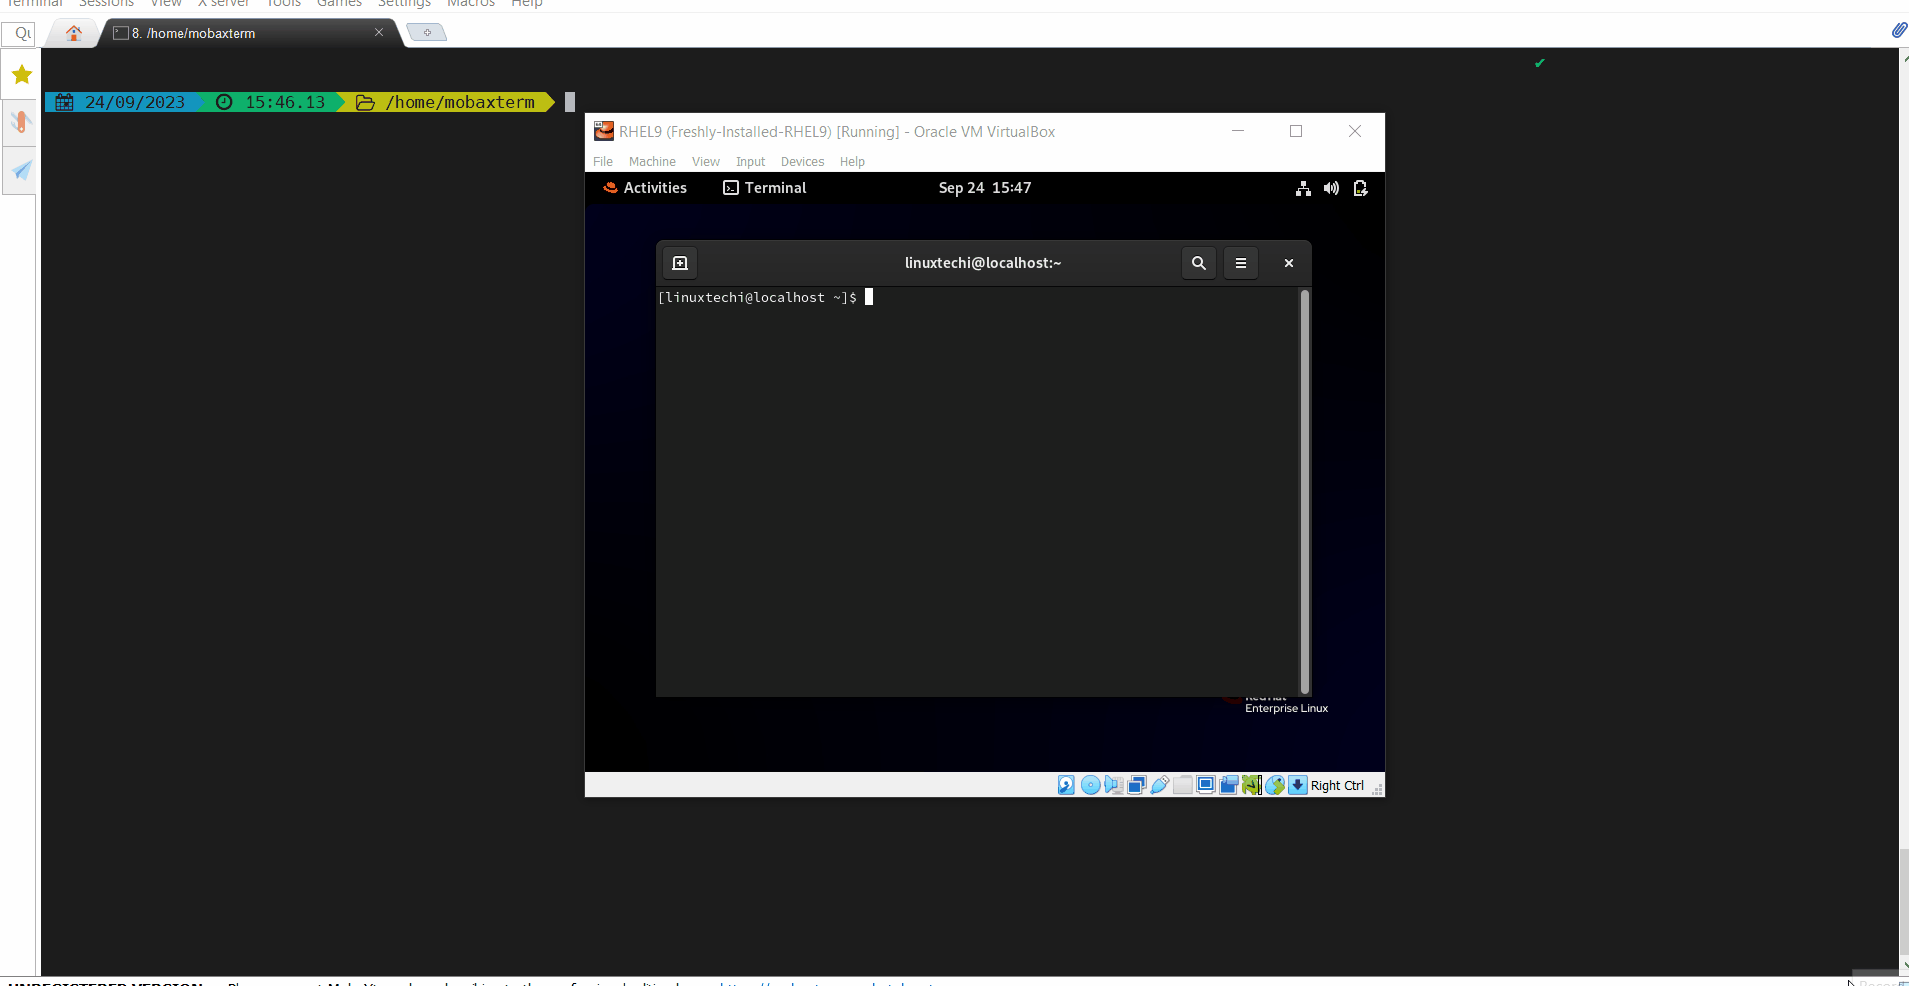Open the Machine menu in VirtualBox
This screenshot has height=986, width=1909.
652,161
